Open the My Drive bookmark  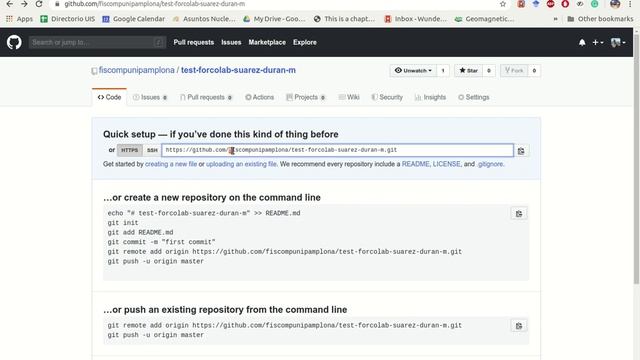tap(274, 19)
